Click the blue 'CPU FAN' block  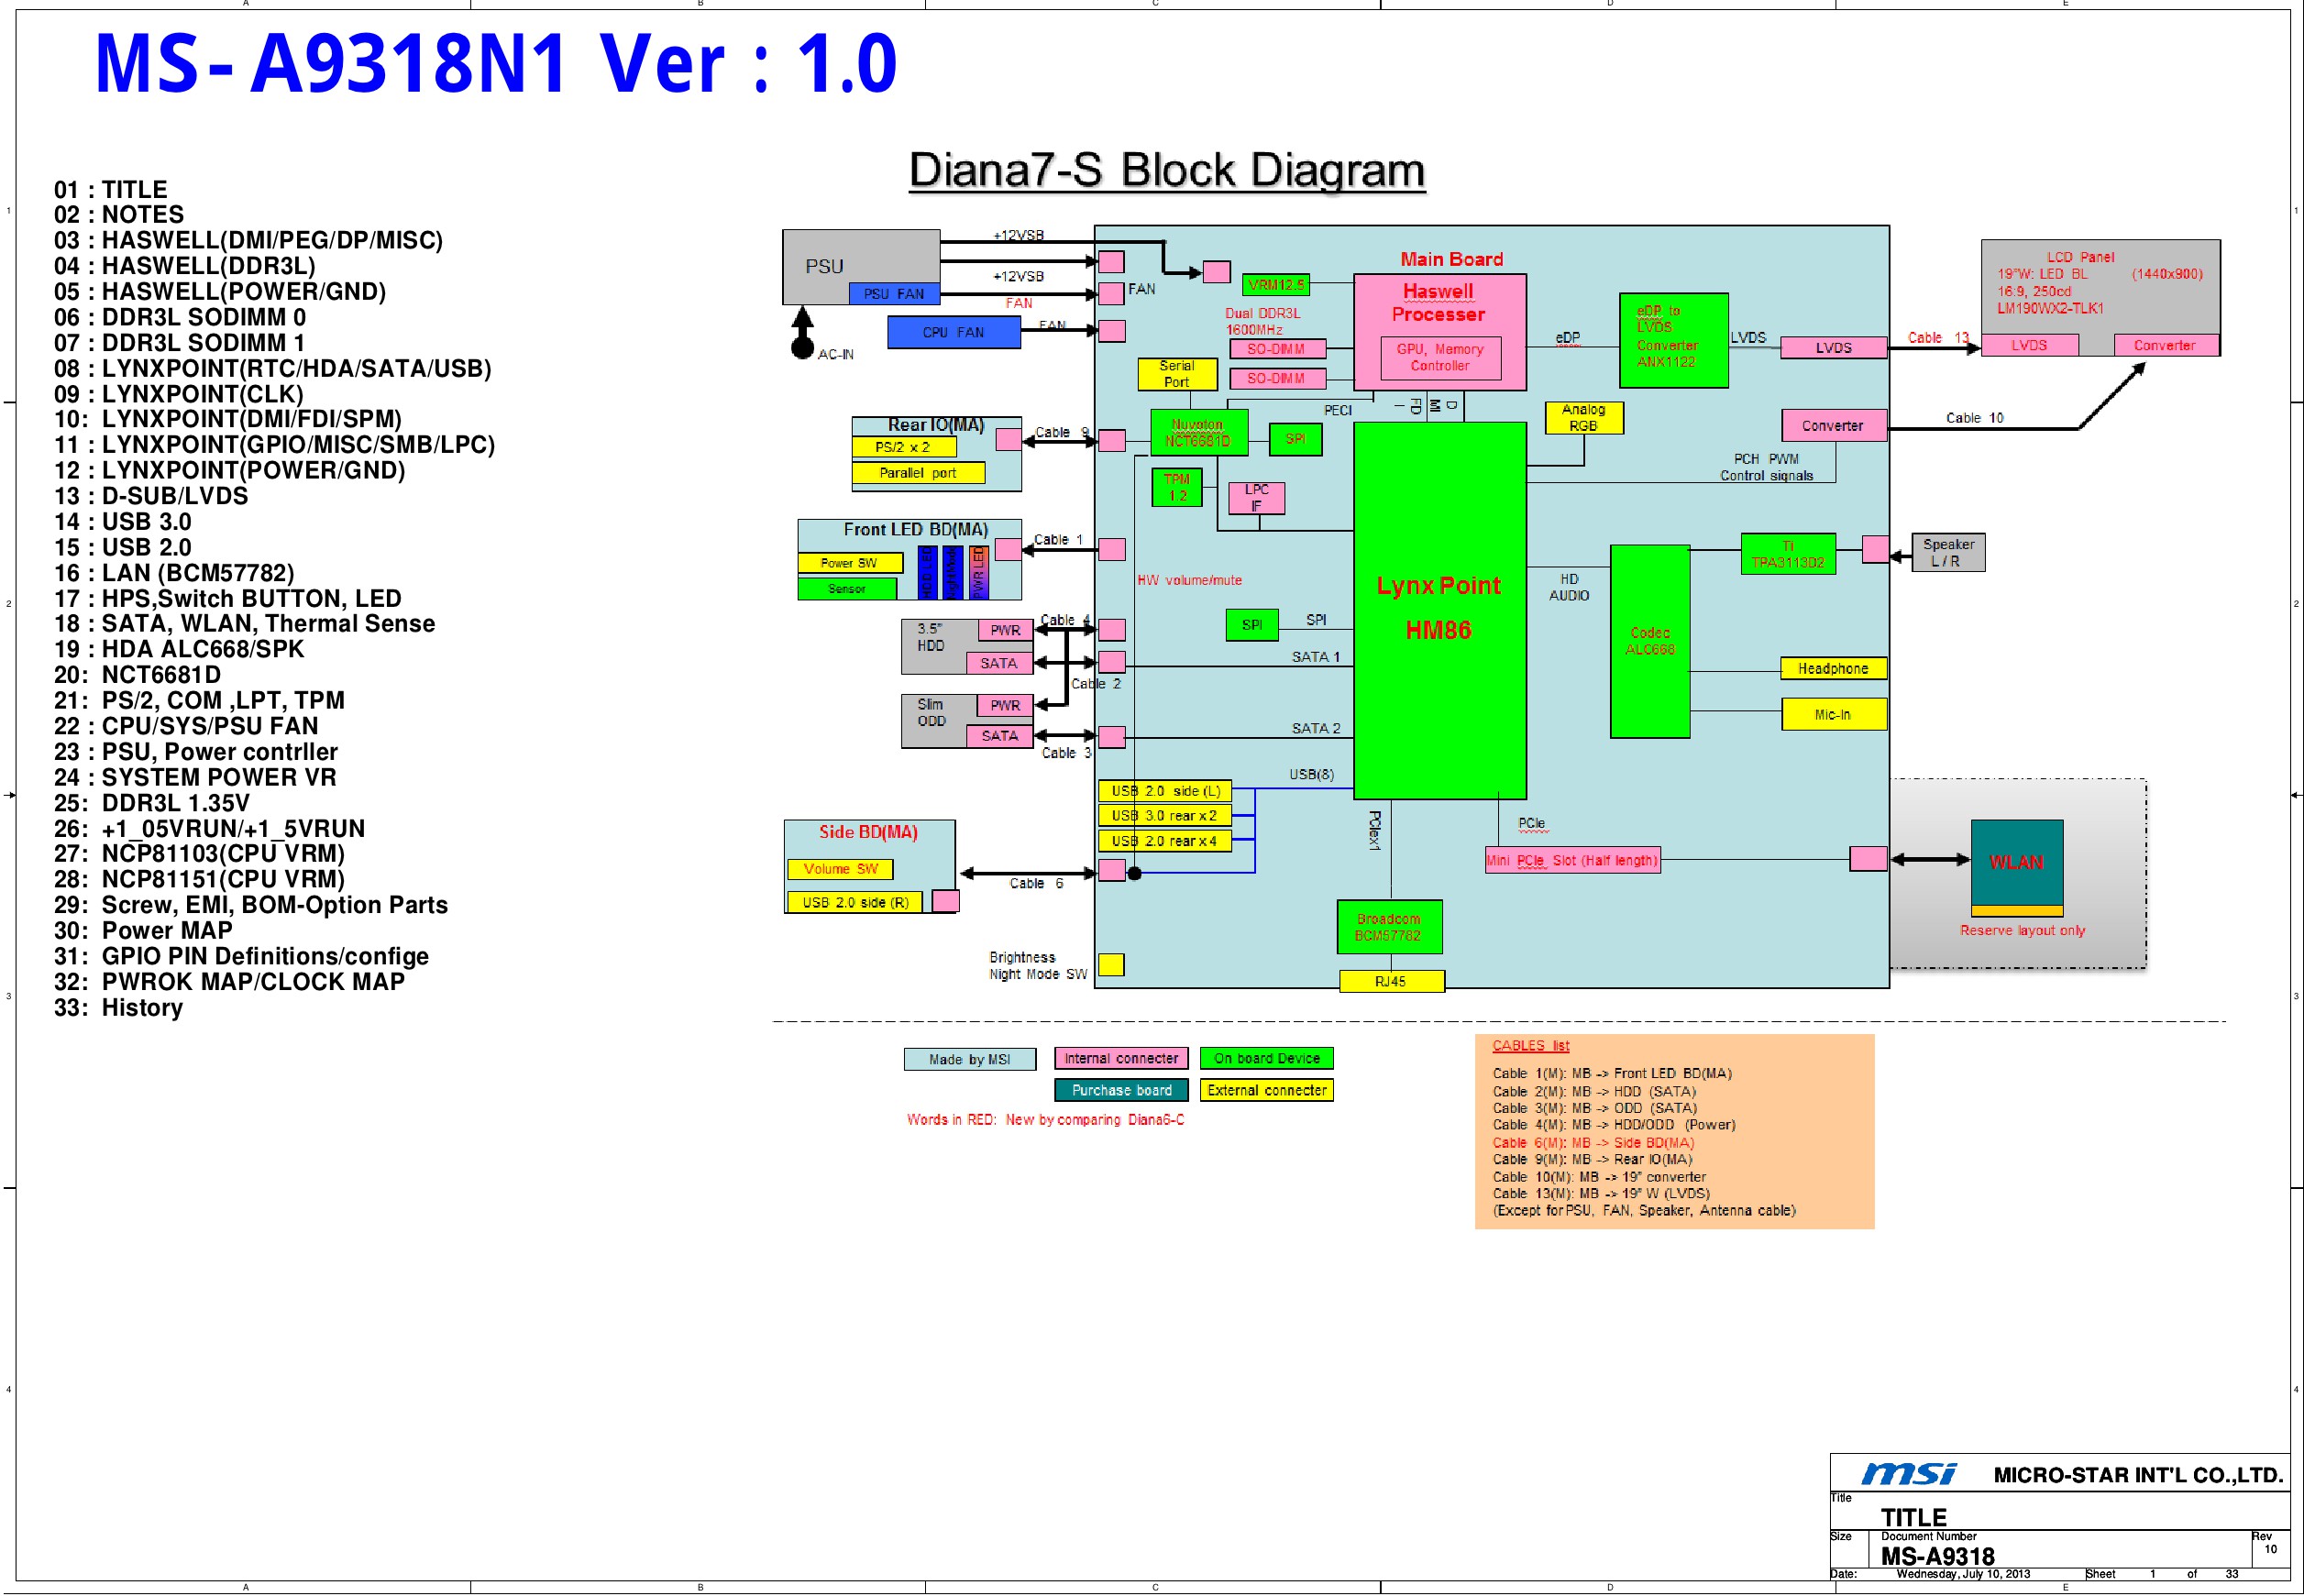click(x=953, y=332)
